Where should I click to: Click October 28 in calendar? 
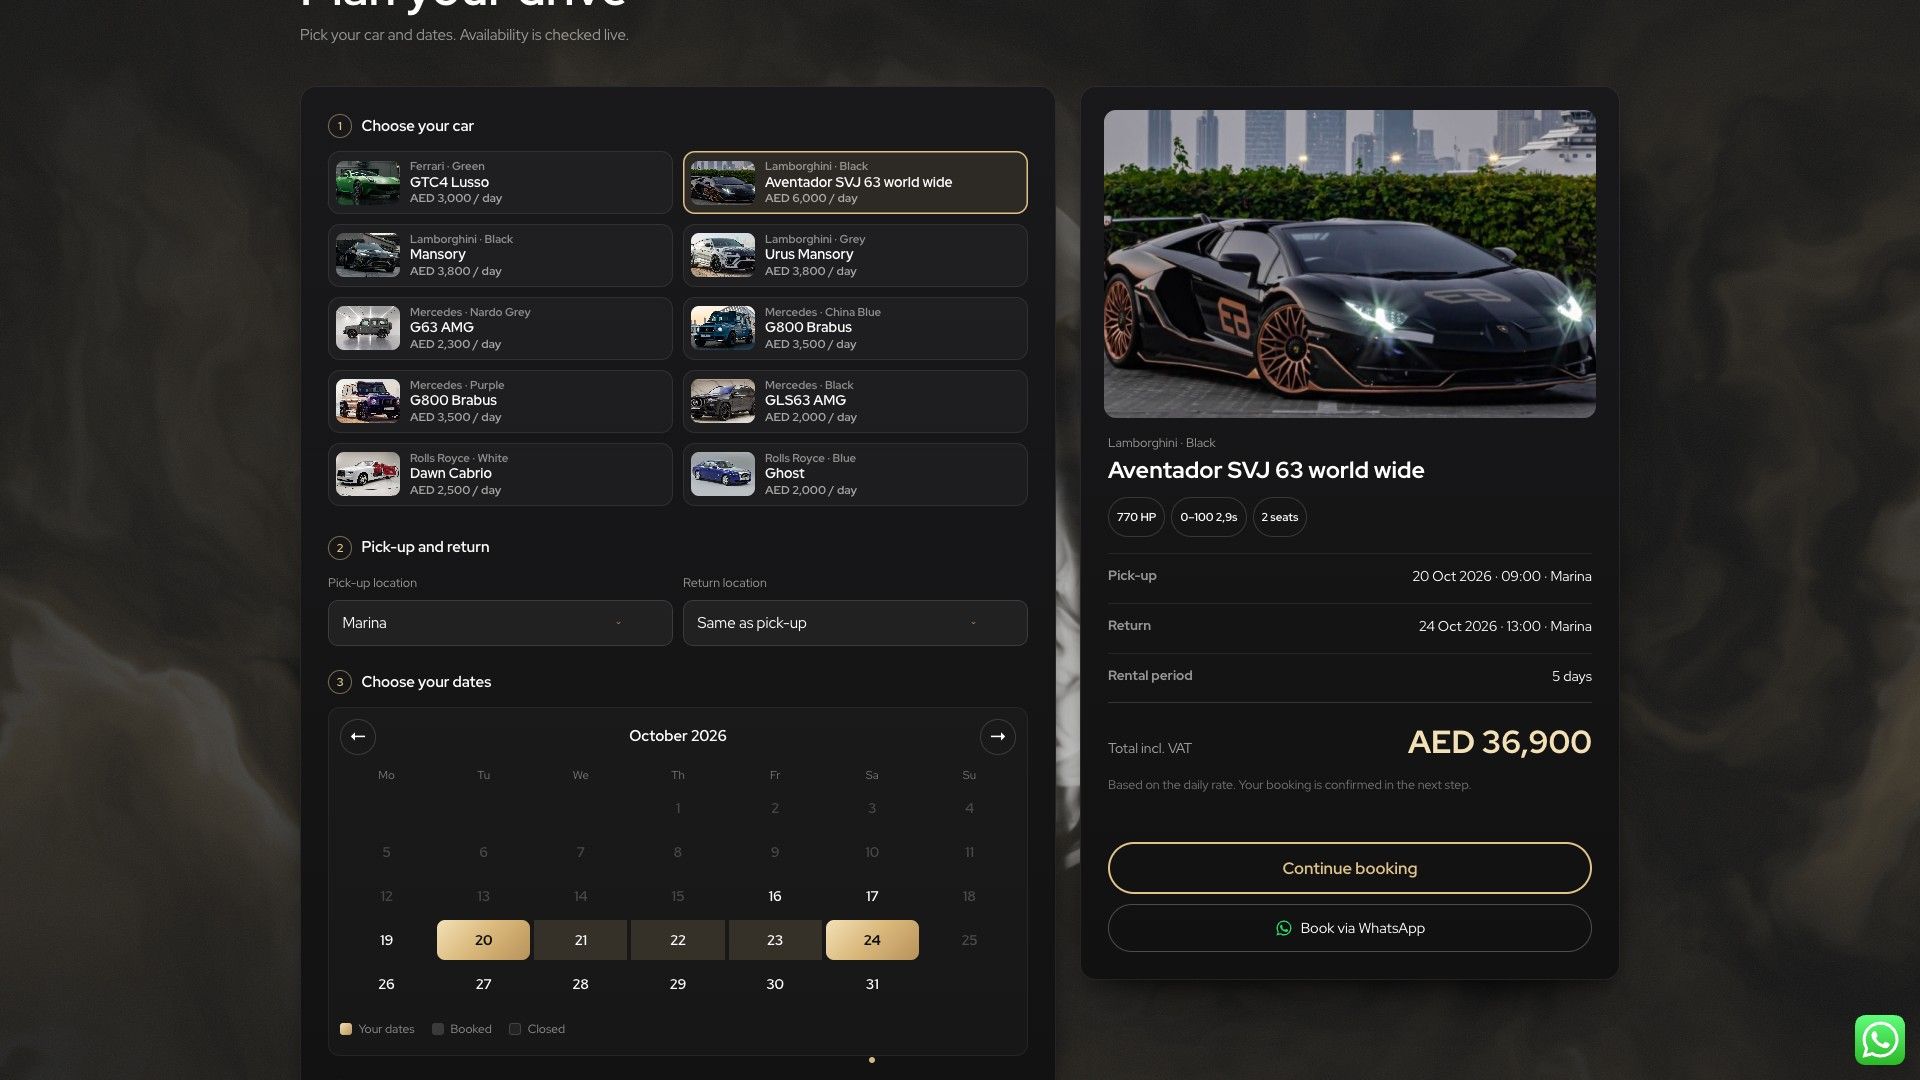pos(580,984)
